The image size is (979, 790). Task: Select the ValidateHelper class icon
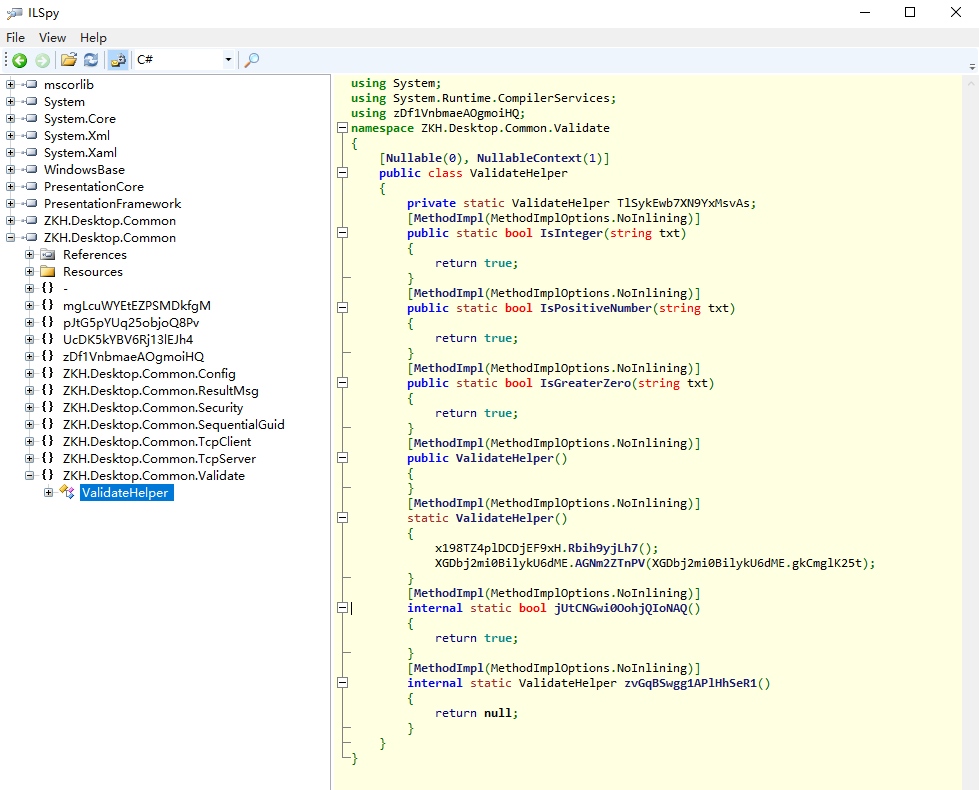coord(67,491)
